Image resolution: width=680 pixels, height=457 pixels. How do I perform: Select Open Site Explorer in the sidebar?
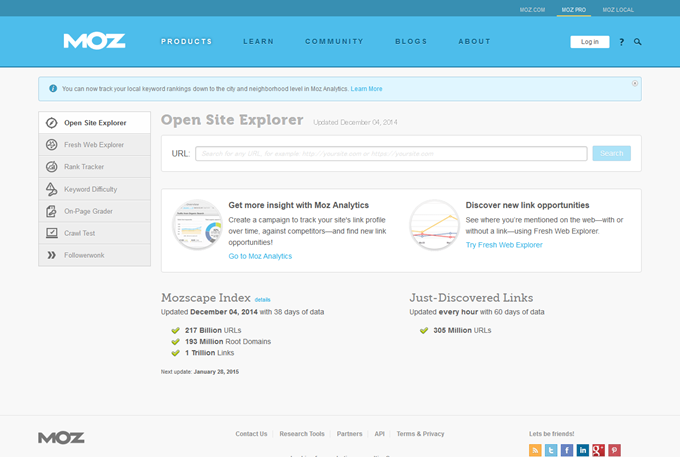(x=95, y=123)
